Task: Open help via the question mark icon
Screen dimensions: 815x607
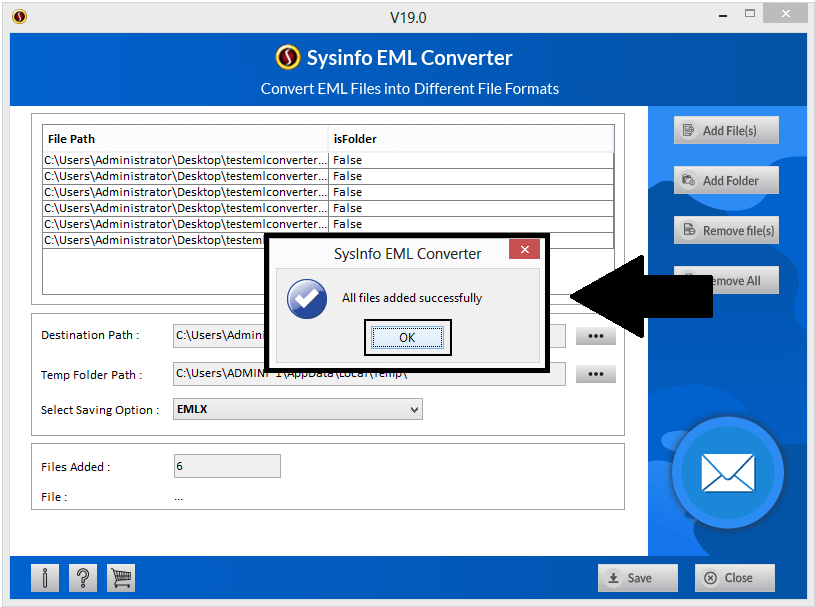Action: (83, 578)
